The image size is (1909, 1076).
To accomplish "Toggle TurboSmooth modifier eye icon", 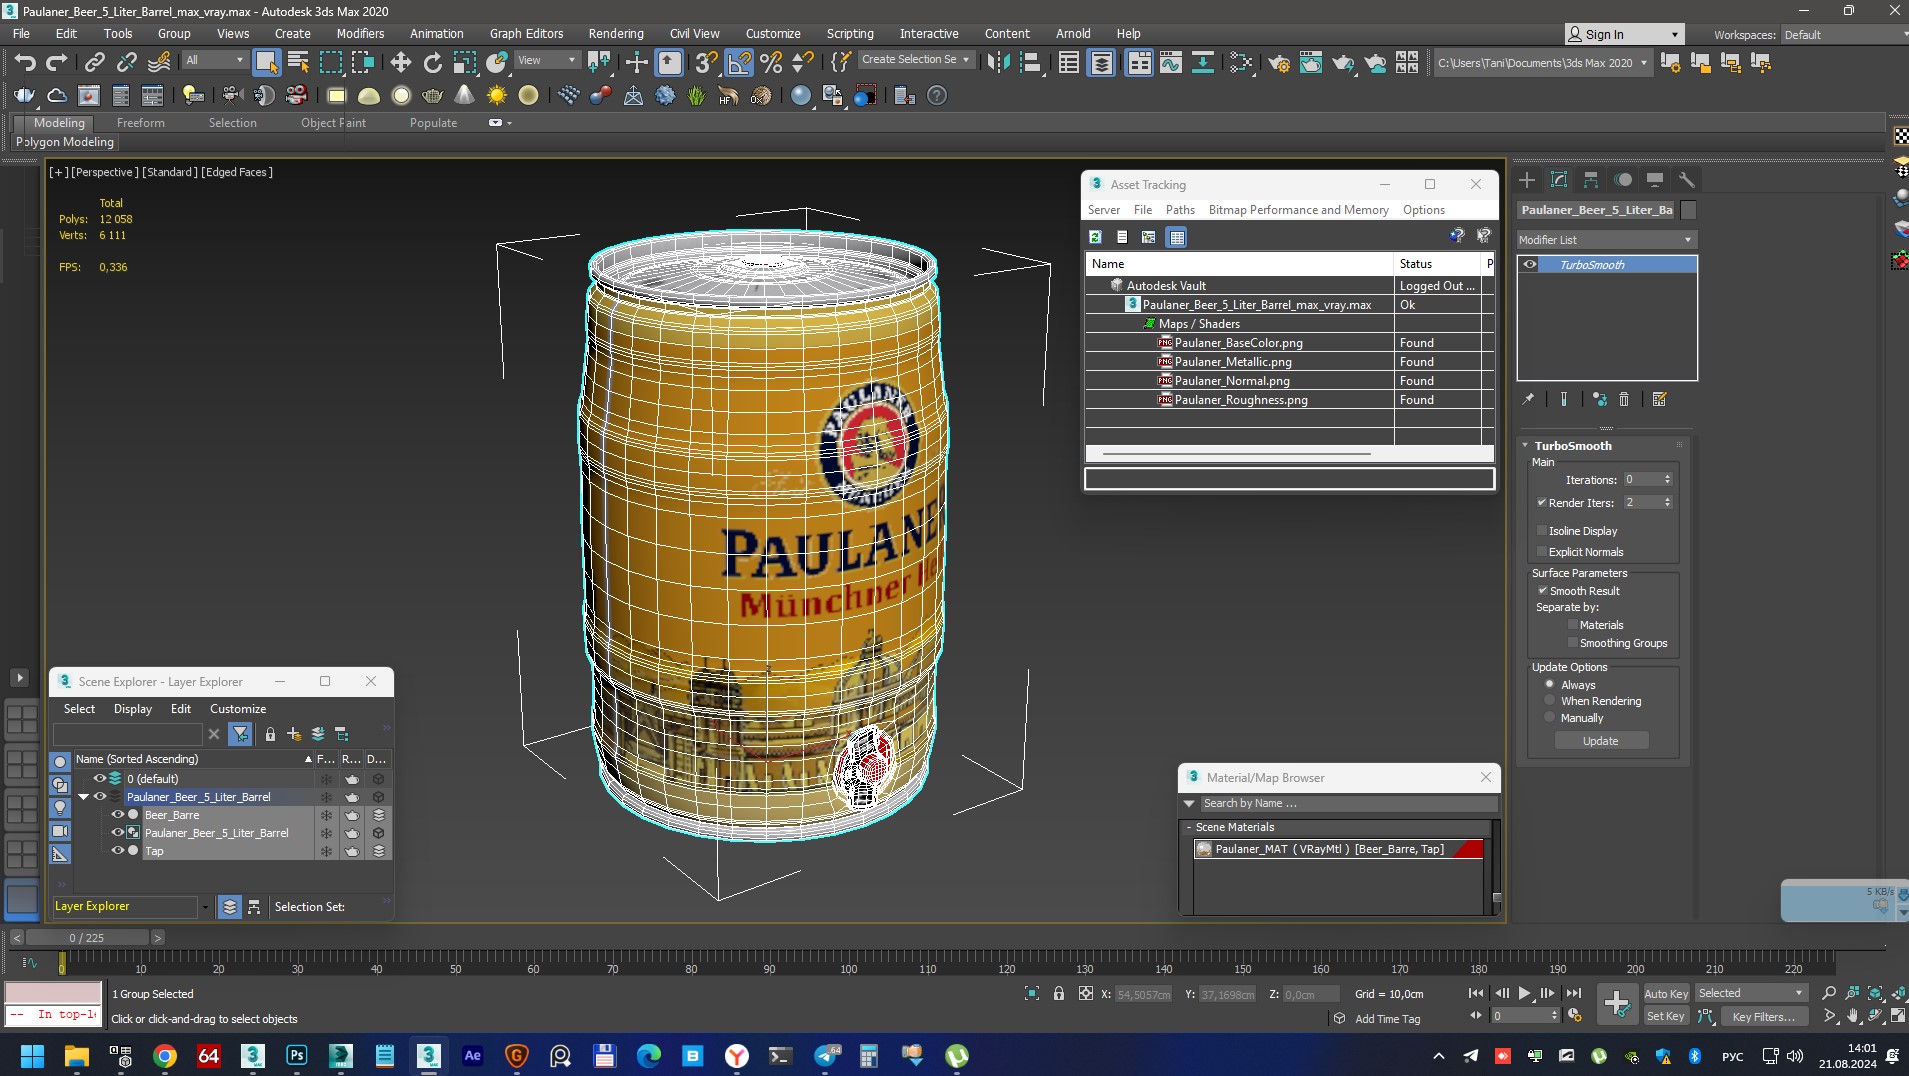I will (1530, 264).
